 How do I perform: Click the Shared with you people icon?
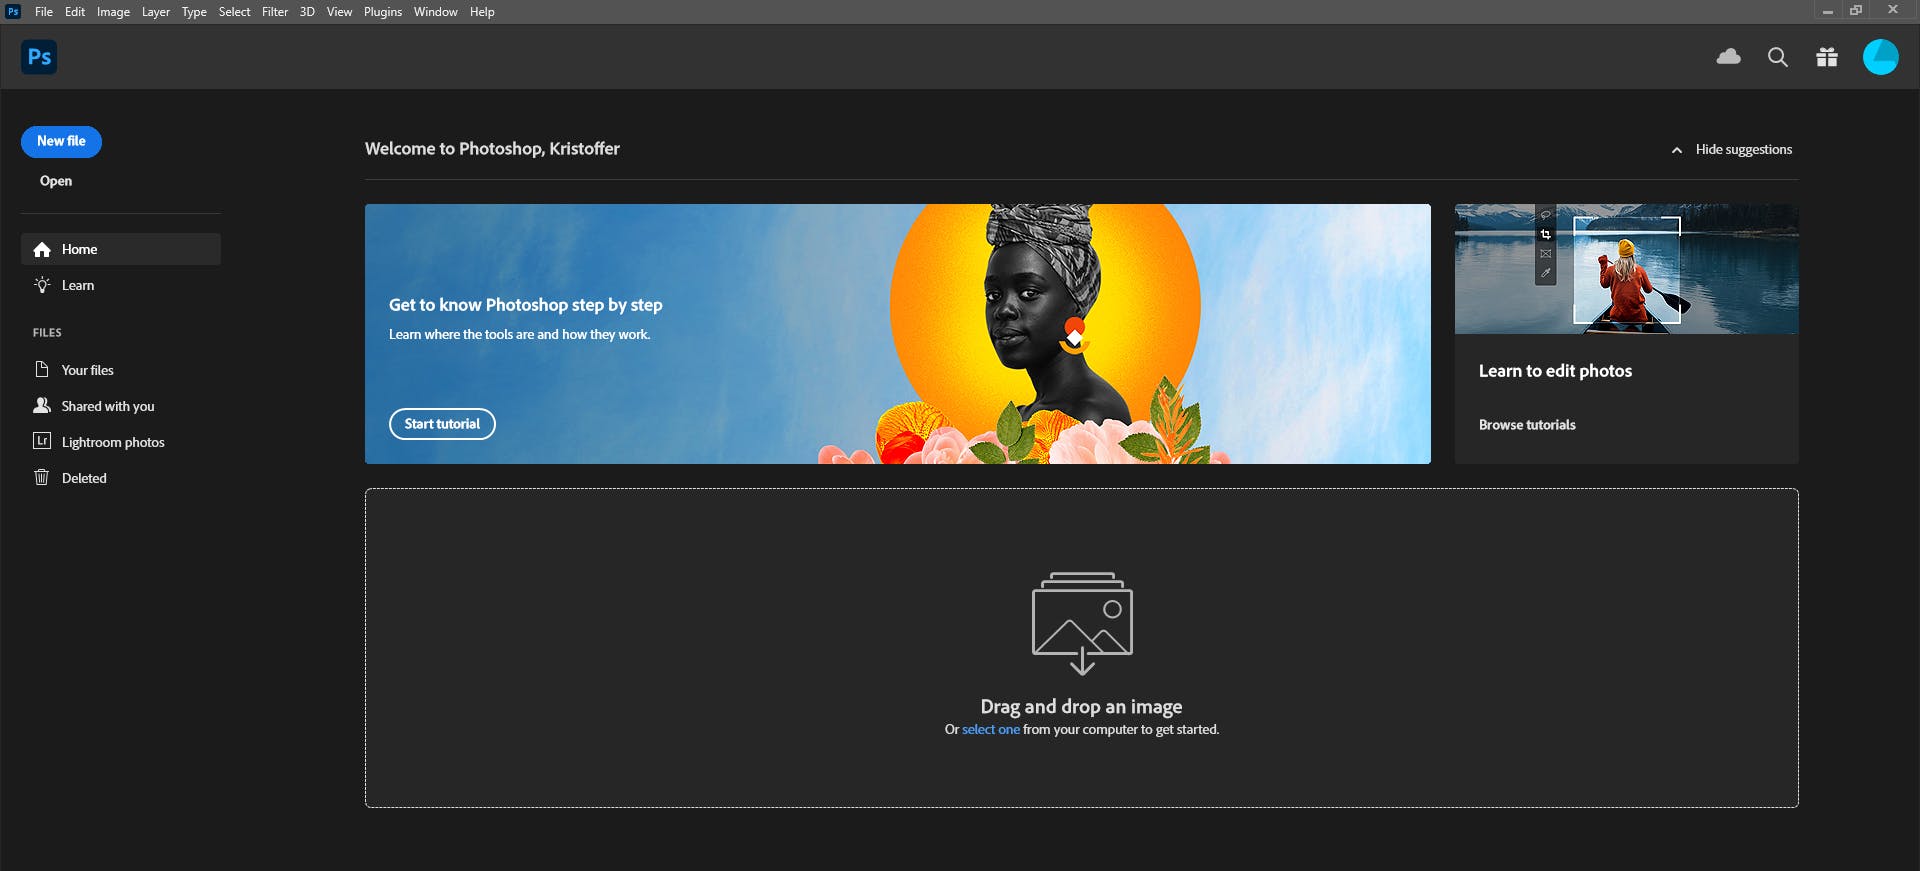pos(42,406)
